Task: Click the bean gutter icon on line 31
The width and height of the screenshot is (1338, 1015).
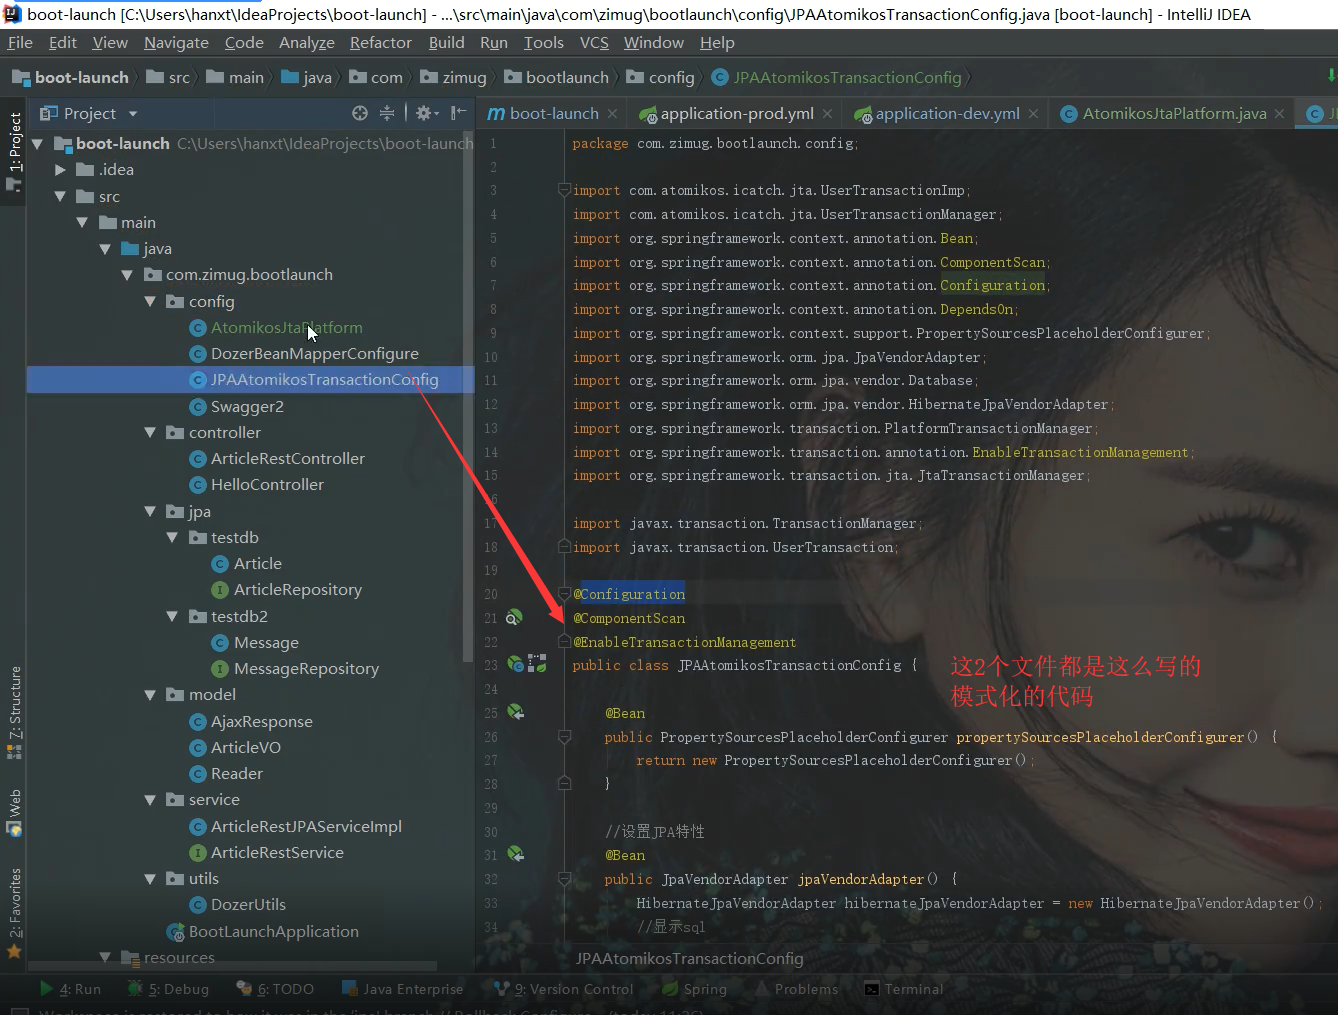Action: tap(515, 854)
